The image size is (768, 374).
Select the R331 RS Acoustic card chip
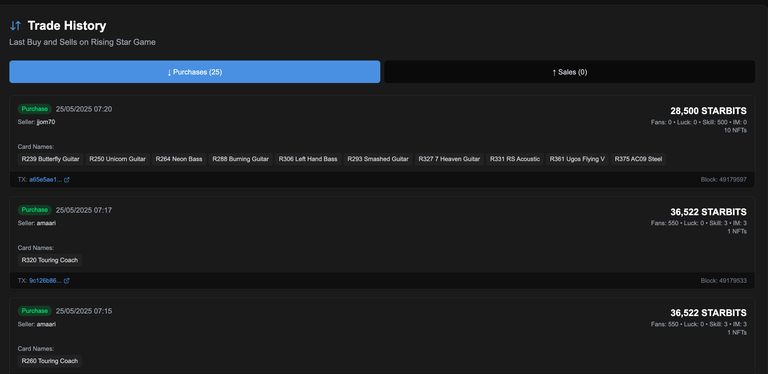coord(515,159)
